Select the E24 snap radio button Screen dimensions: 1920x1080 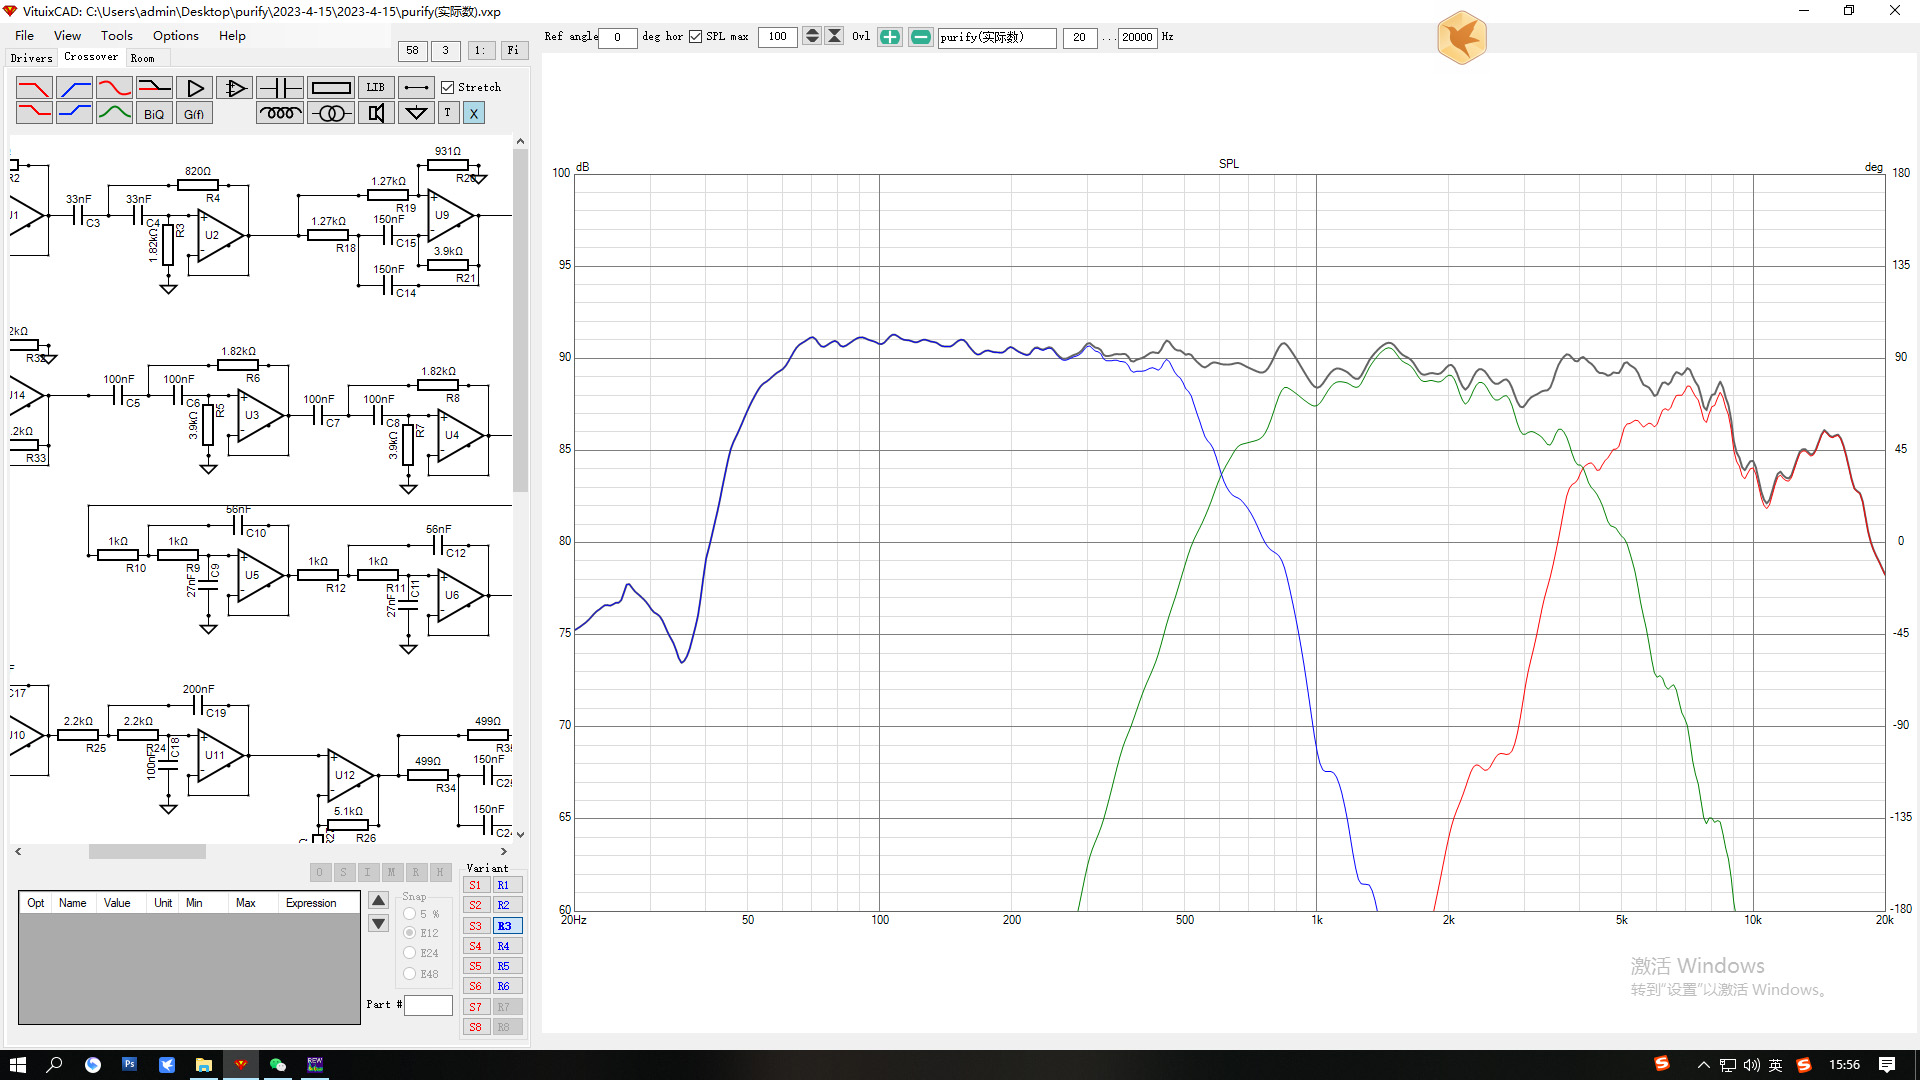(x=409, y=953)
